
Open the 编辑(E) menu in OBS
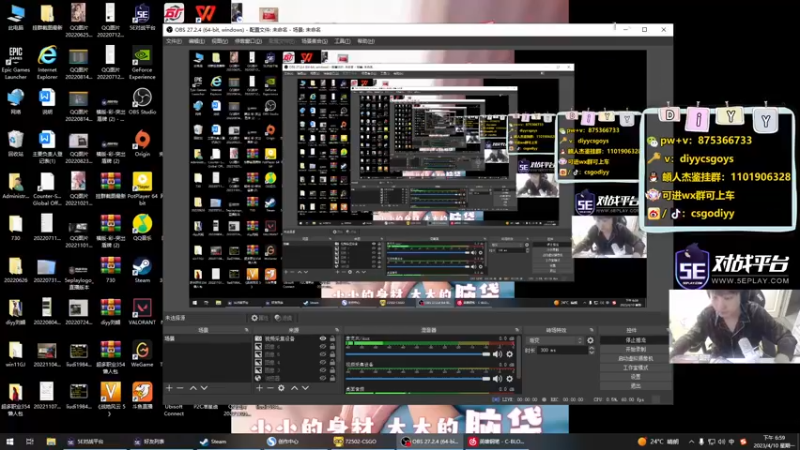196,41
